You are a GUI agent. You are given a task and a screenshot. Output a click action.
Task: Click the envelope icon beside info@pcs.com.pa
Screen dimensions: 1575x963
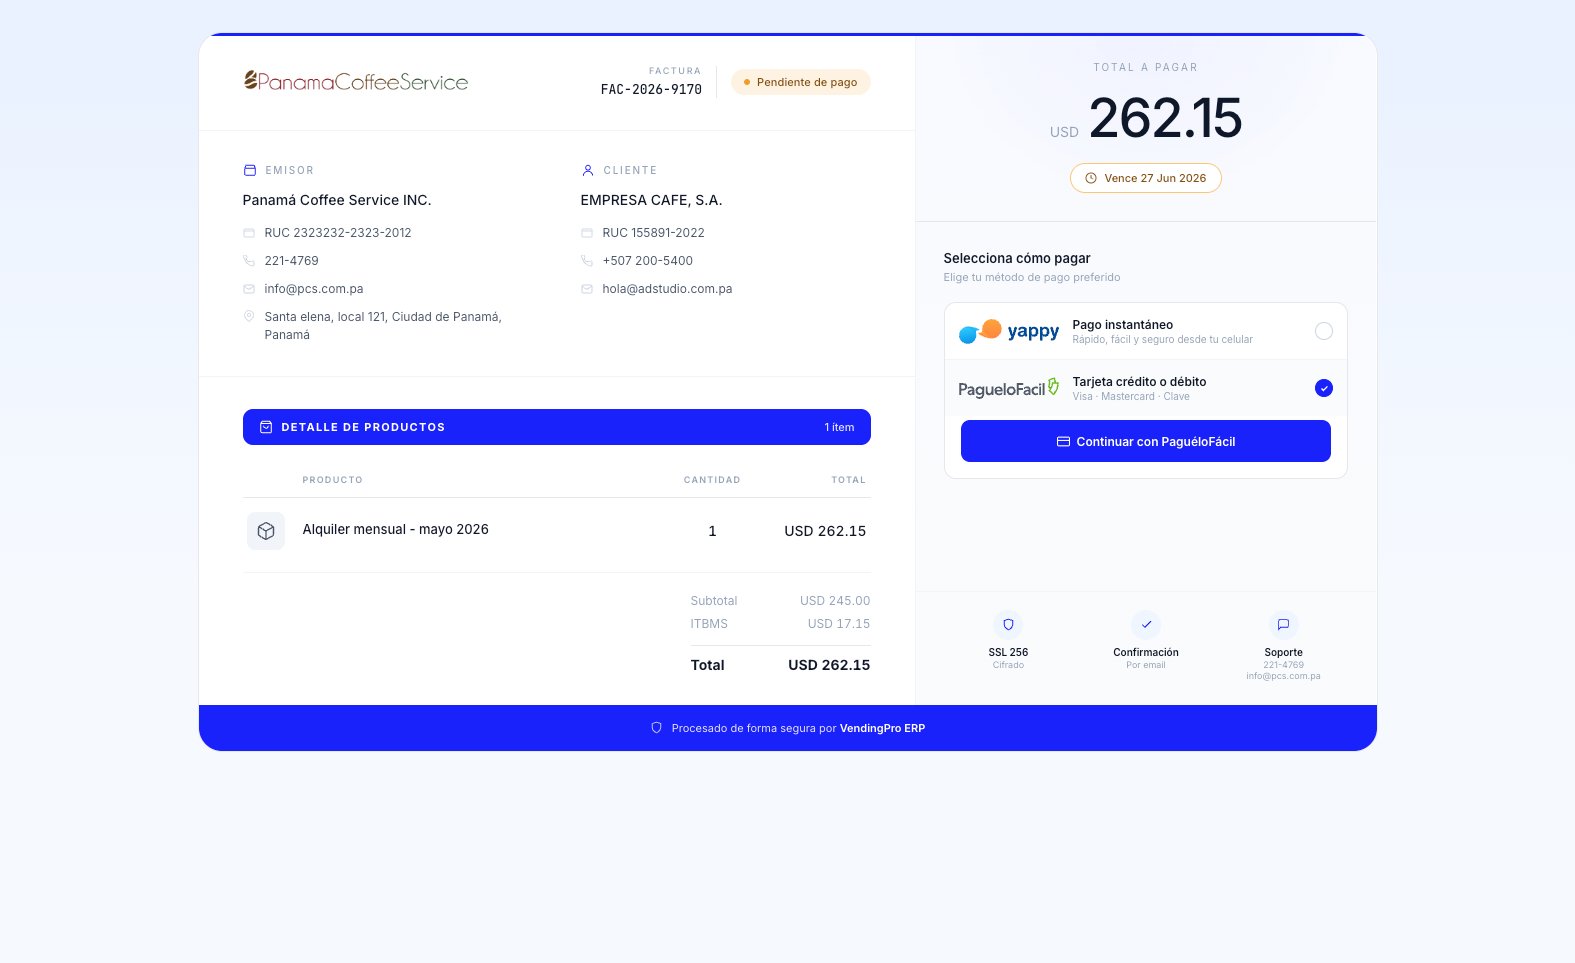(249, 289)
